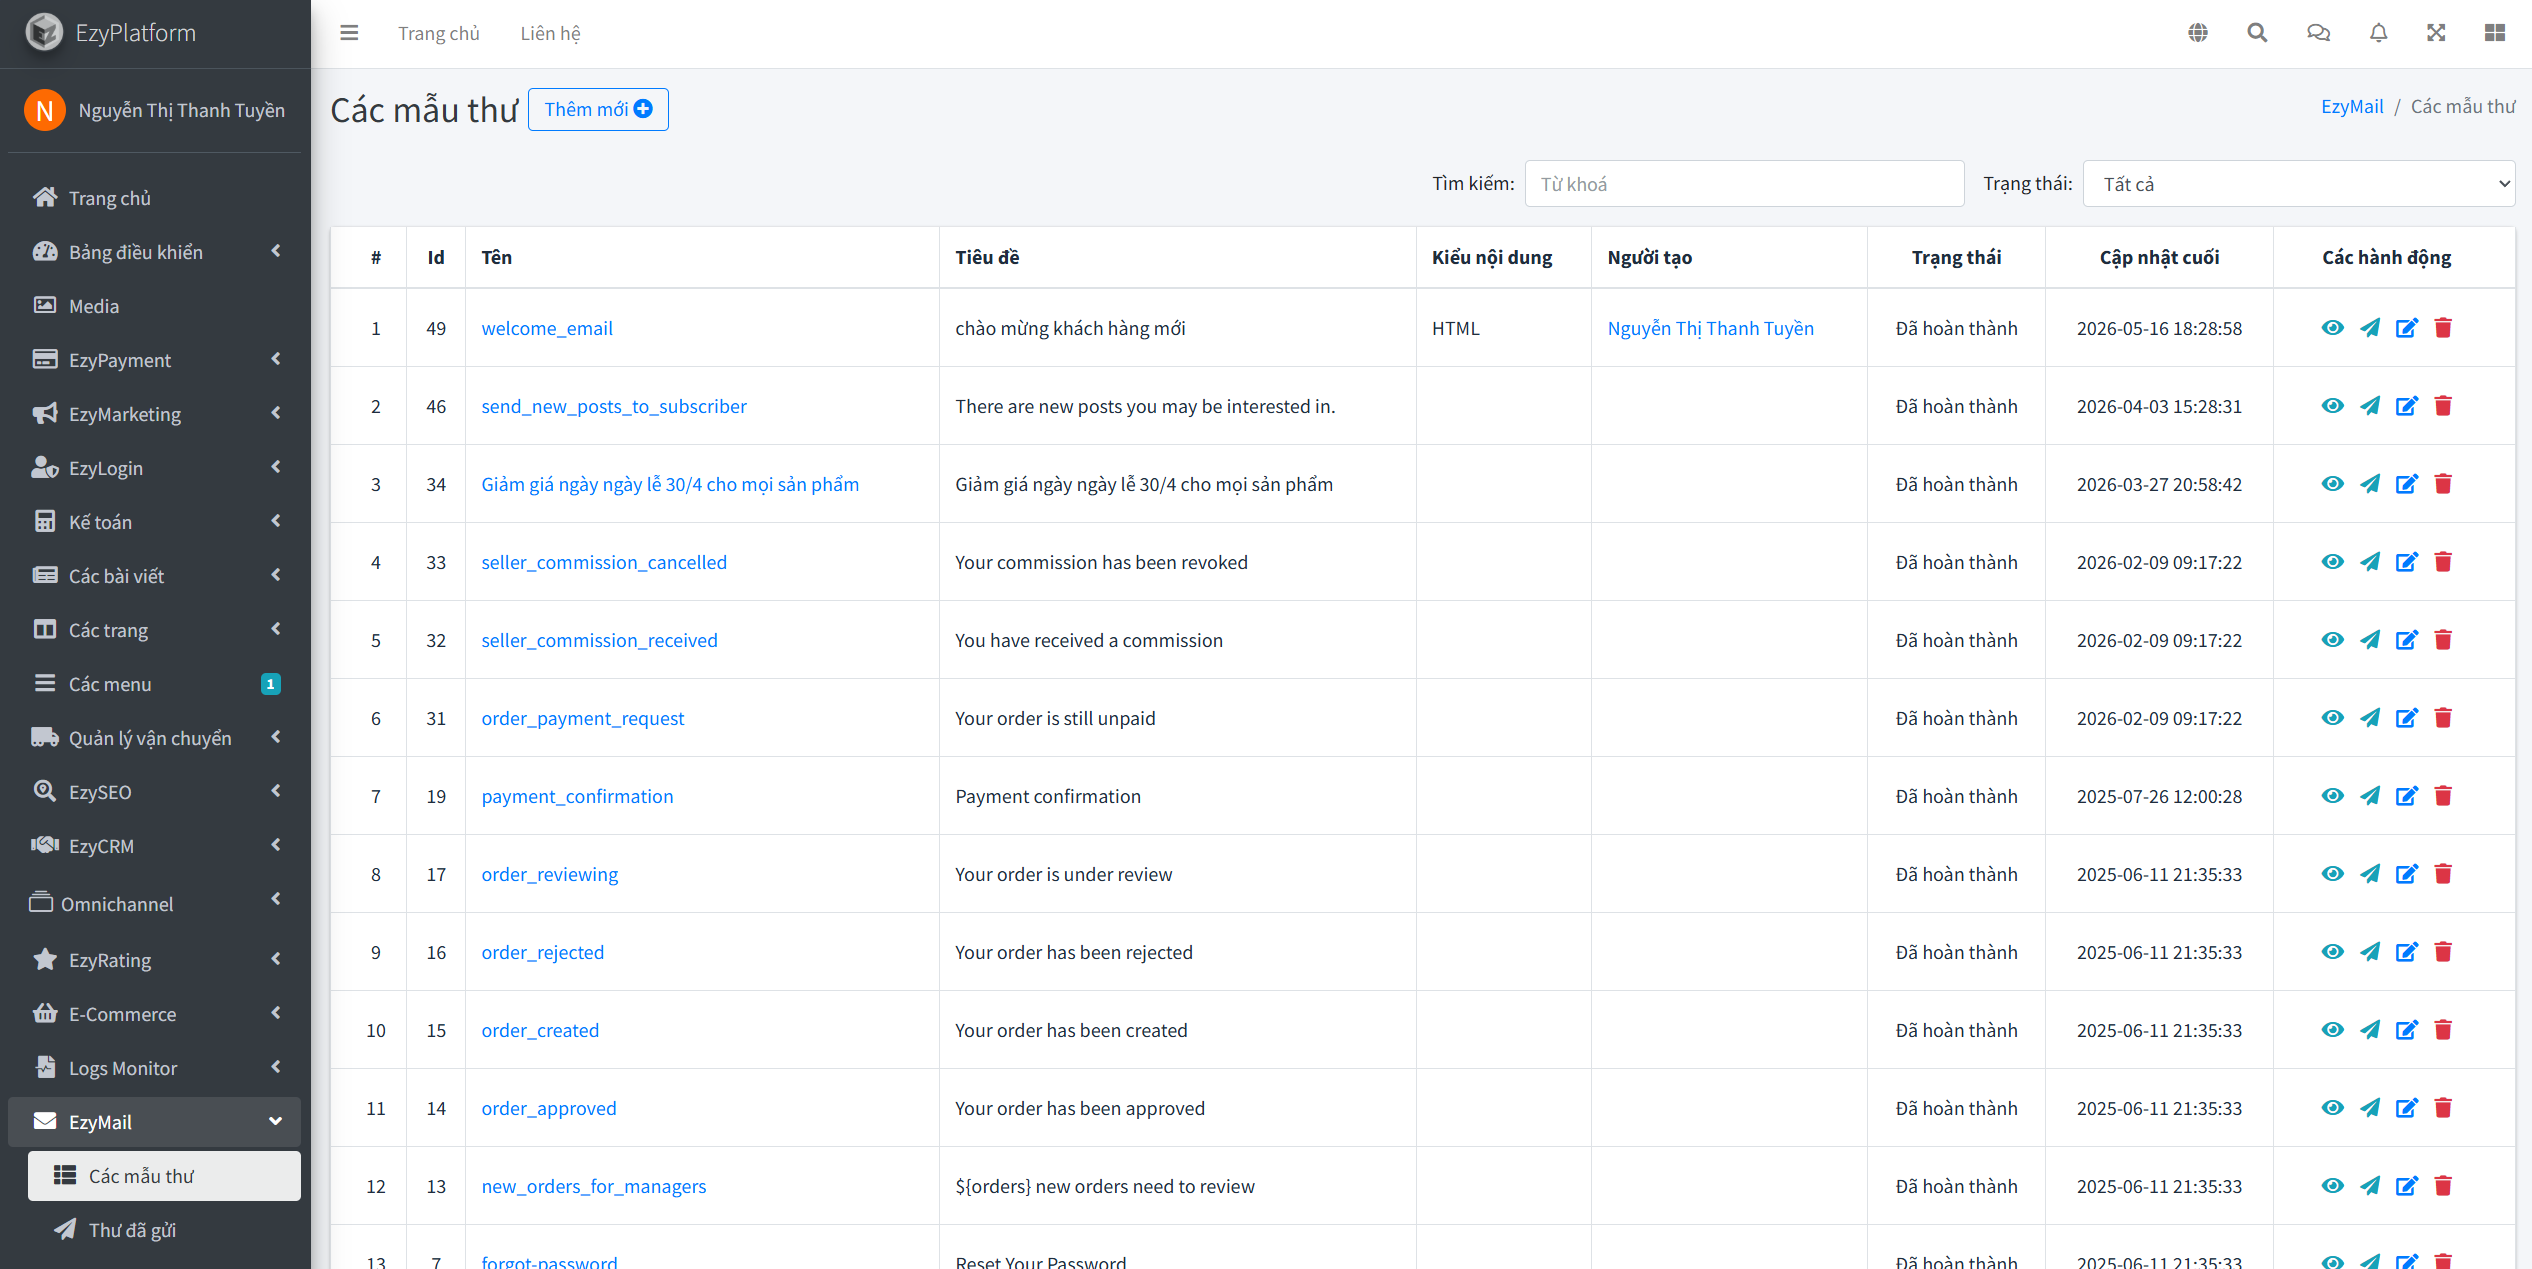This screenshot has height=1269, width=2532.
Task: Open Media in sidebar
Action: pyautogui.click(x=155, y=306)
